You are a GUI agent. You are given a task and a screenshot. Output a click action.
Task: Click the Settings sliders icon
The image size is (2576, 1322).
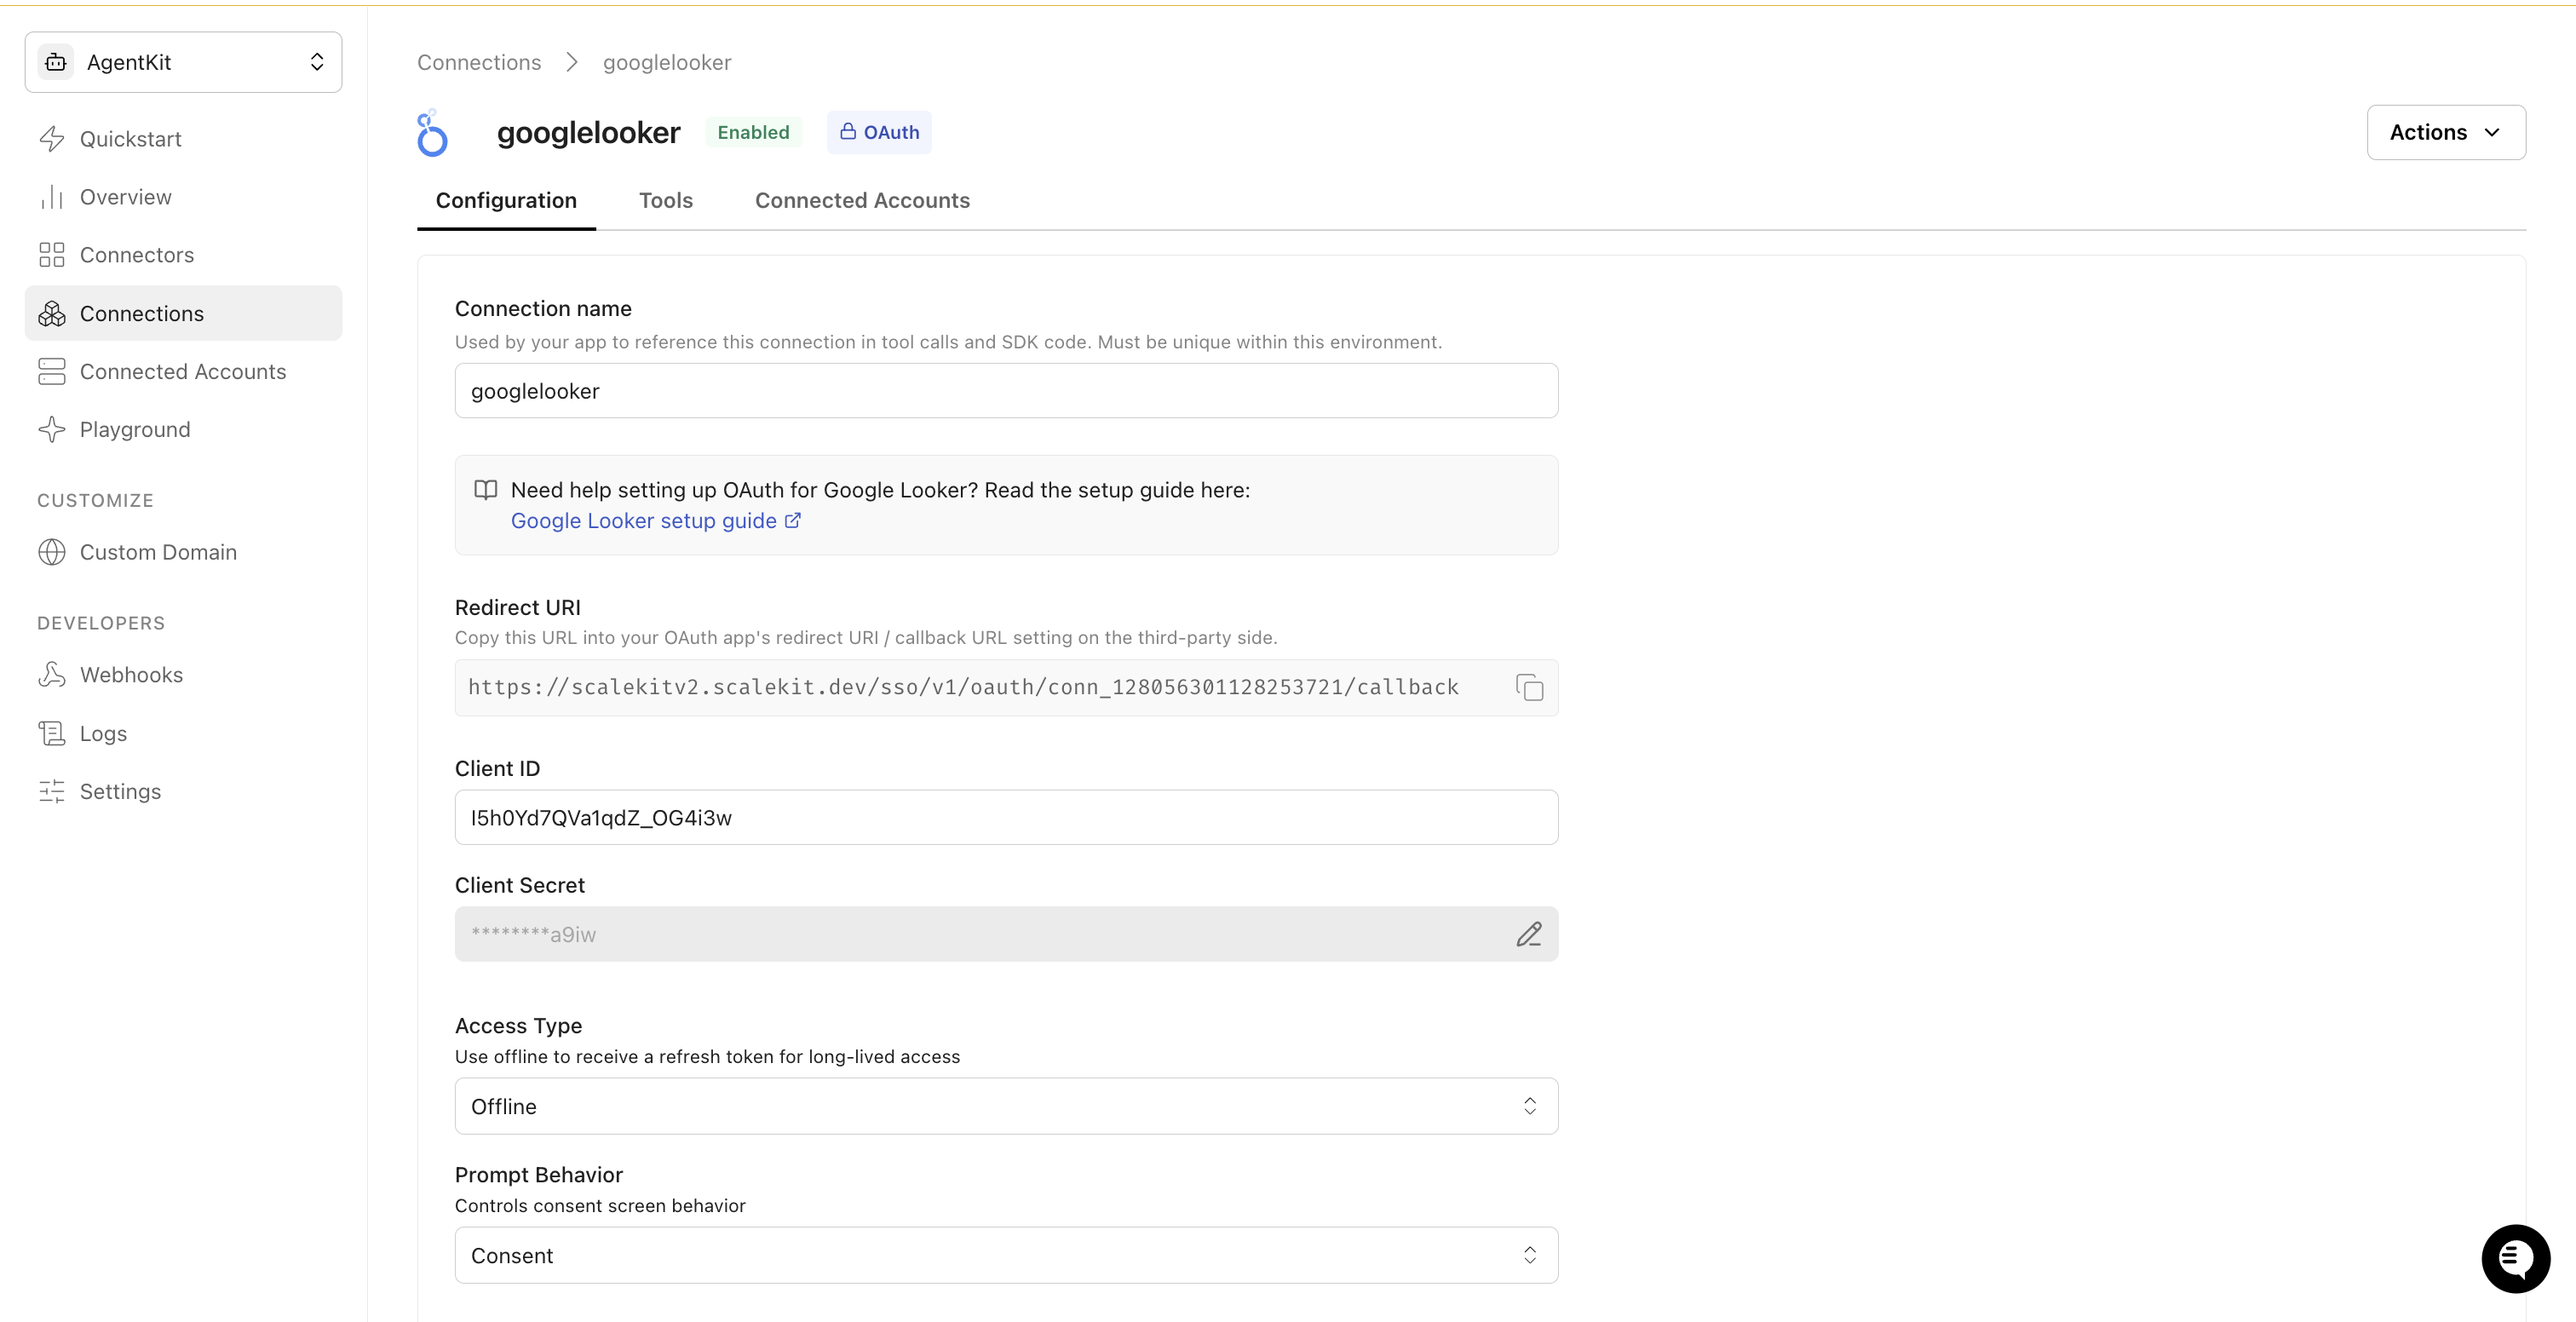click(x=52, y=791)
